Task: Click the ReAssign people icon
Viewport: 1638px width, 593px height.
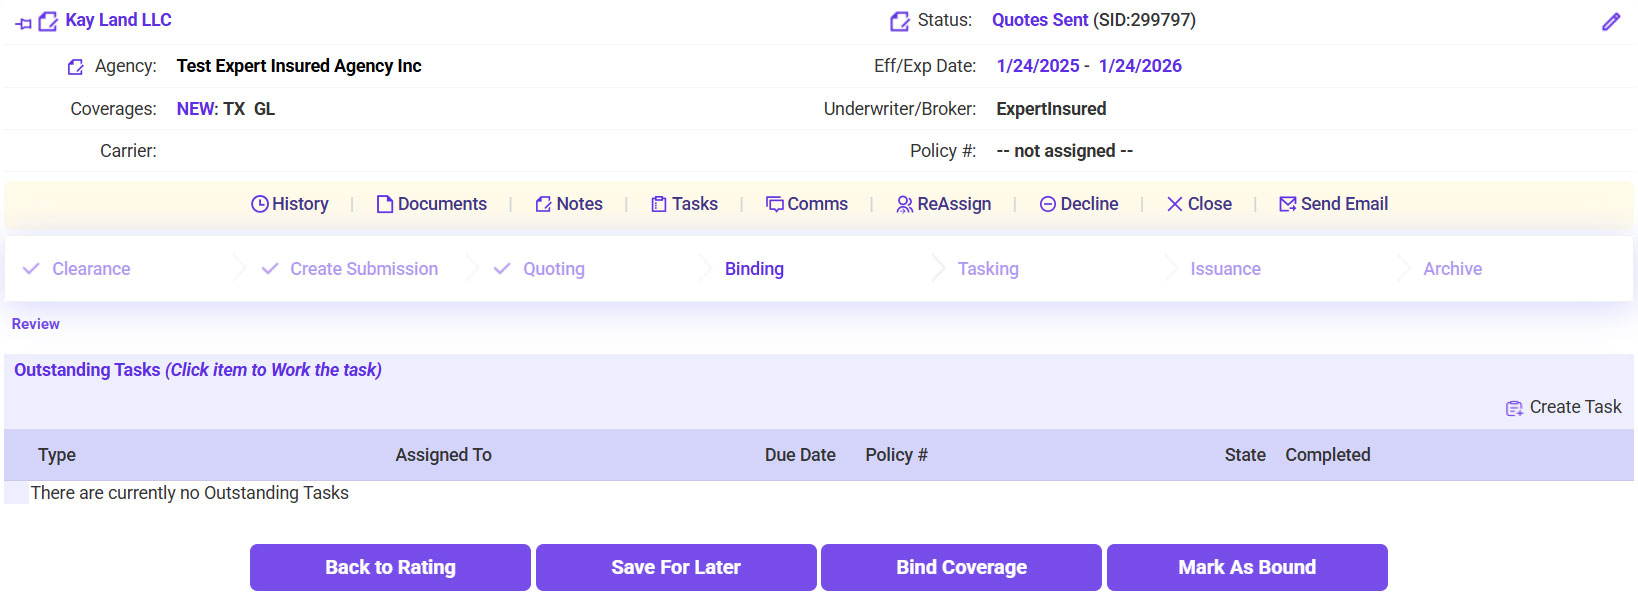Action: (x=905, y=204)
